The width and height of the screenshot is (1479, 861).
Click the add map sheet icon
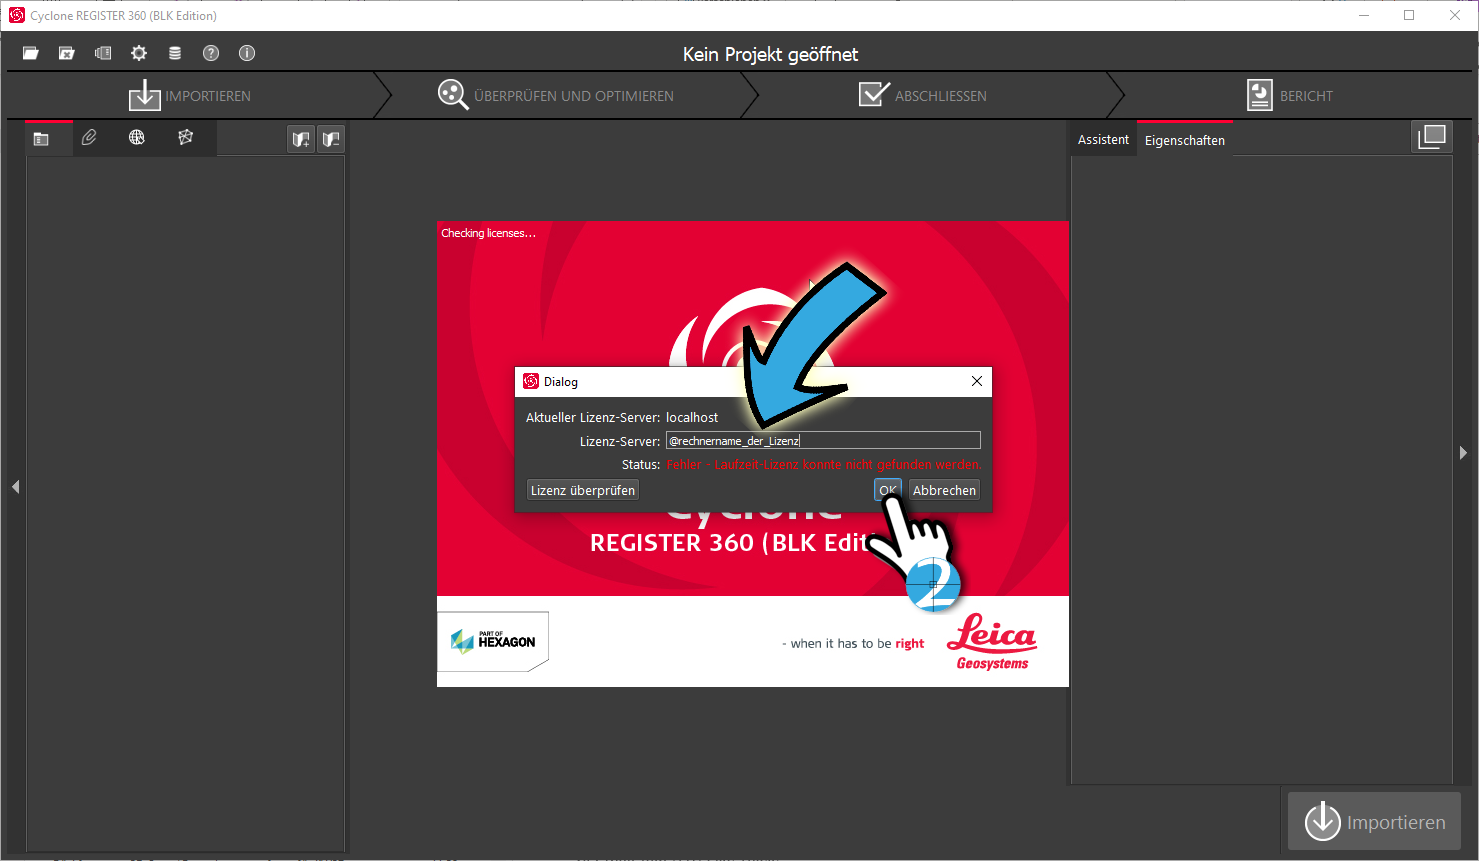[301, 139]
